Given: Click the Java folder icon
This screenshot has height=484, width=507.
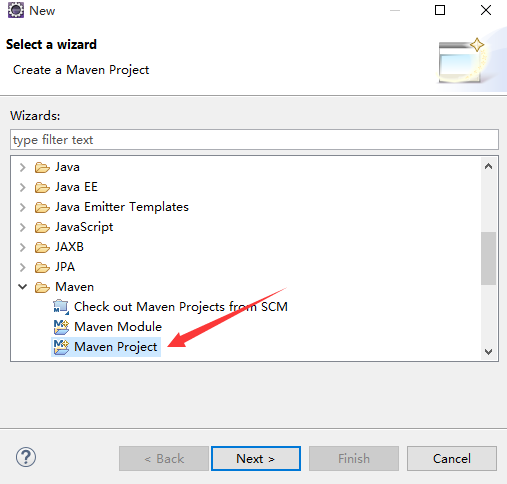Looking at the screenshot, I should (x=42, y=167).
